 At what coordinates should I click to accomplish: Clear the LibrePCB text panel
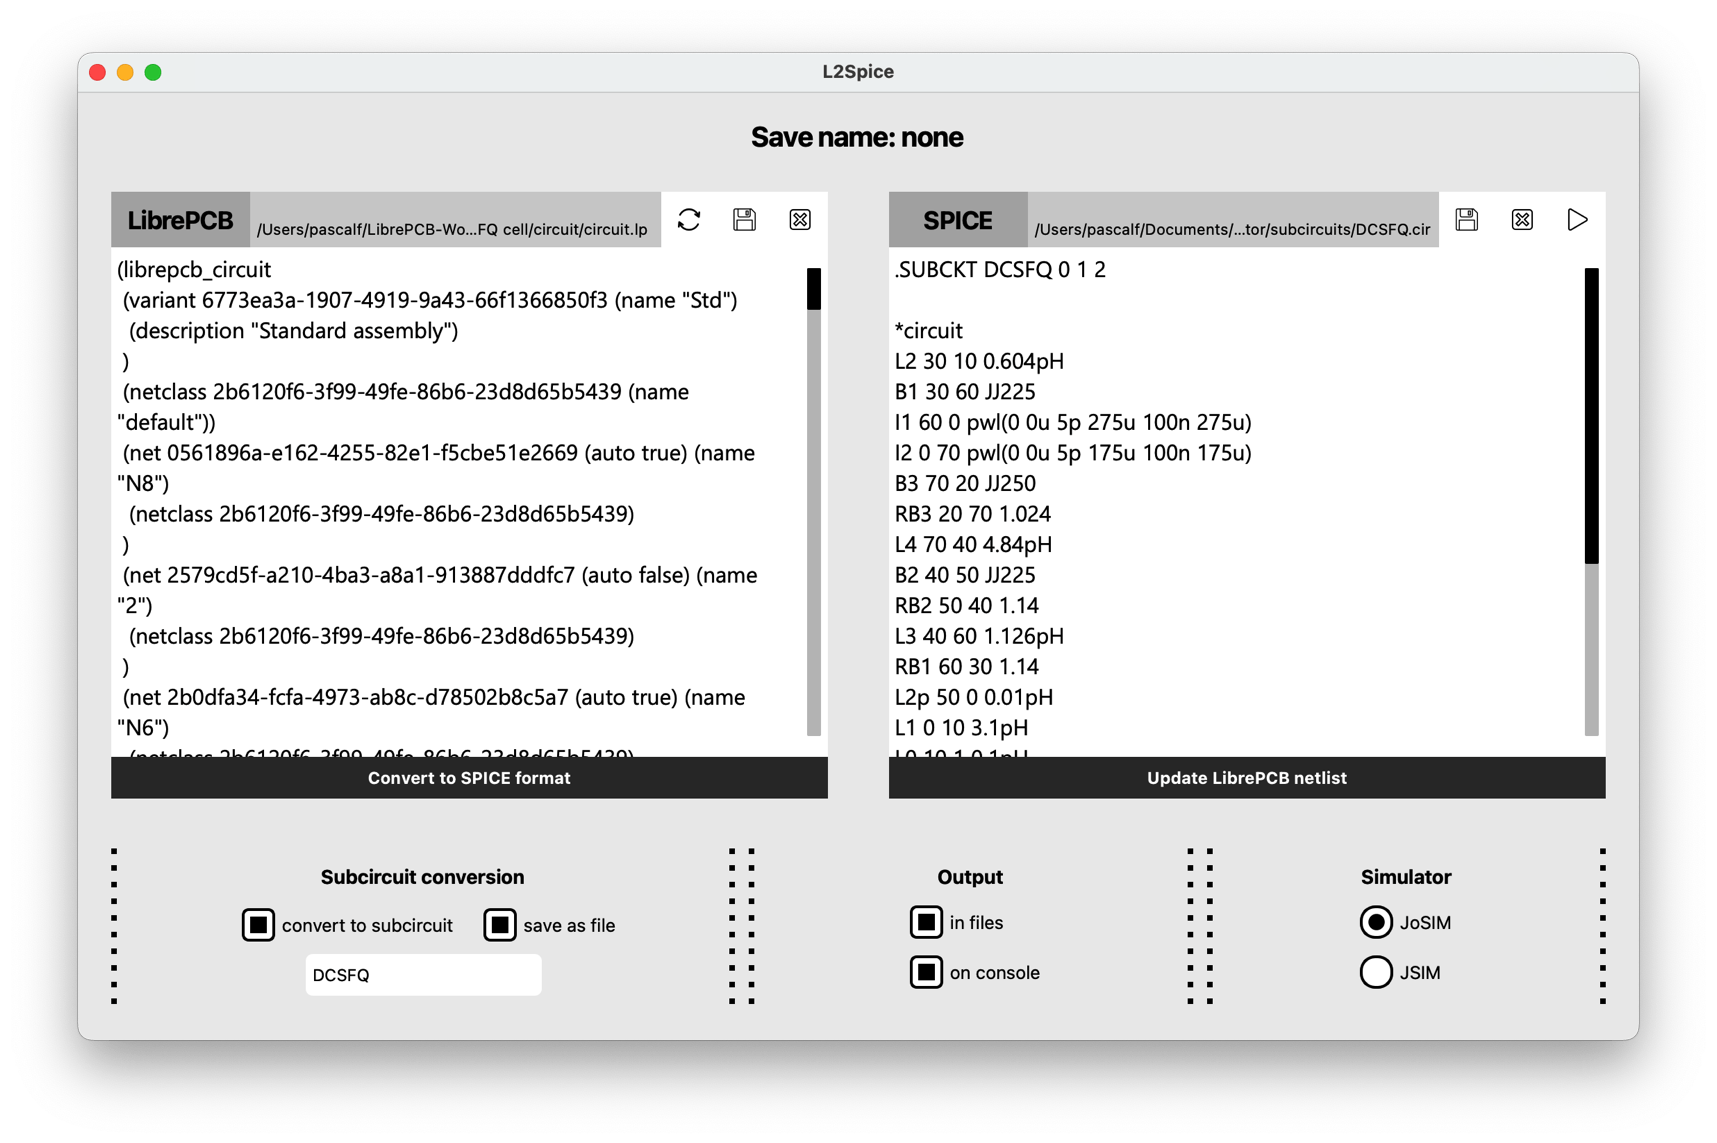click(x=800, y=220)
